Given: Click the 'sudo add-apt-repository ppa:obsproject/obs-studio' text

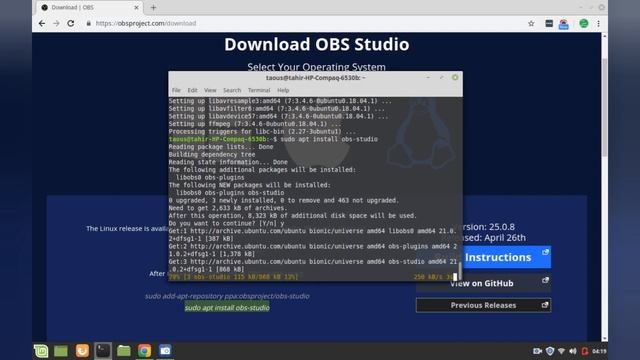Looking at the screenshot, I should (227, 296).
